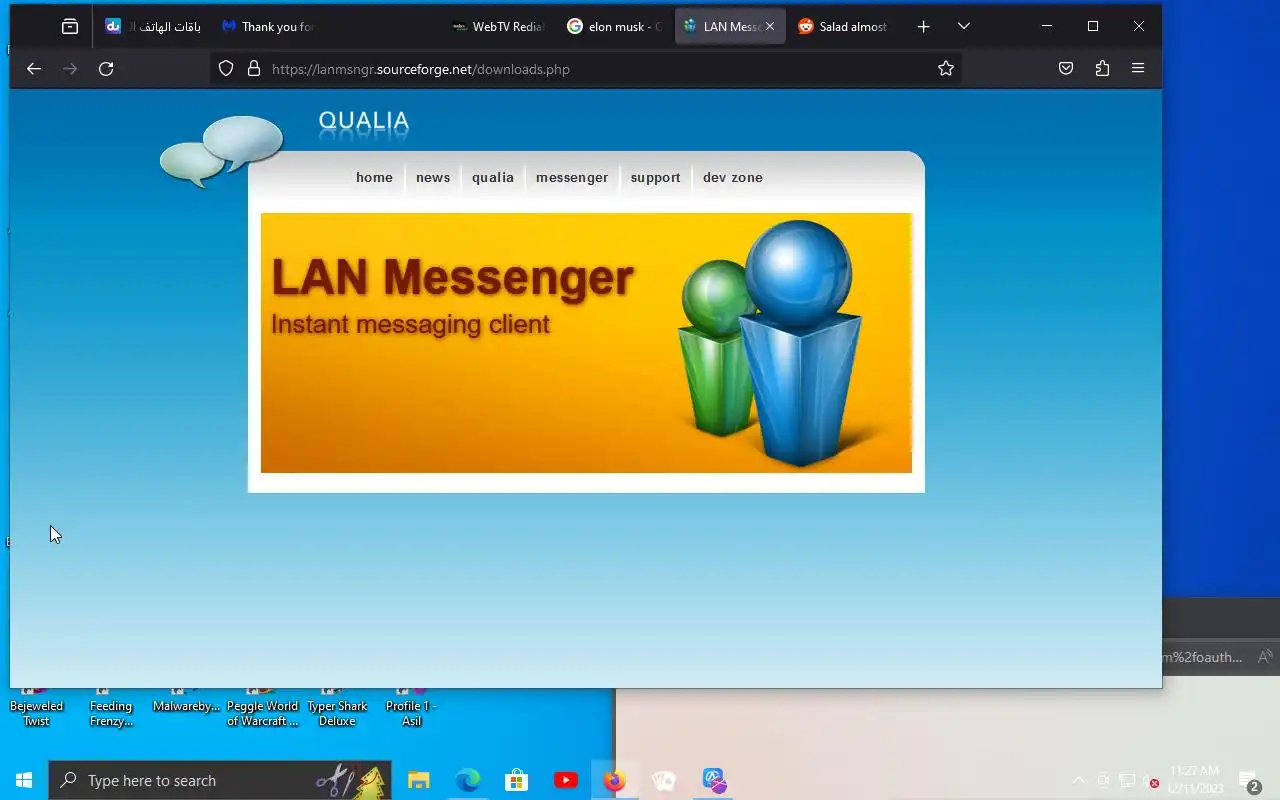The height and width of the screenshot is (800, 1280).
Task: Click the Firefox taskbar icon
Action: [x=614, y=780]
